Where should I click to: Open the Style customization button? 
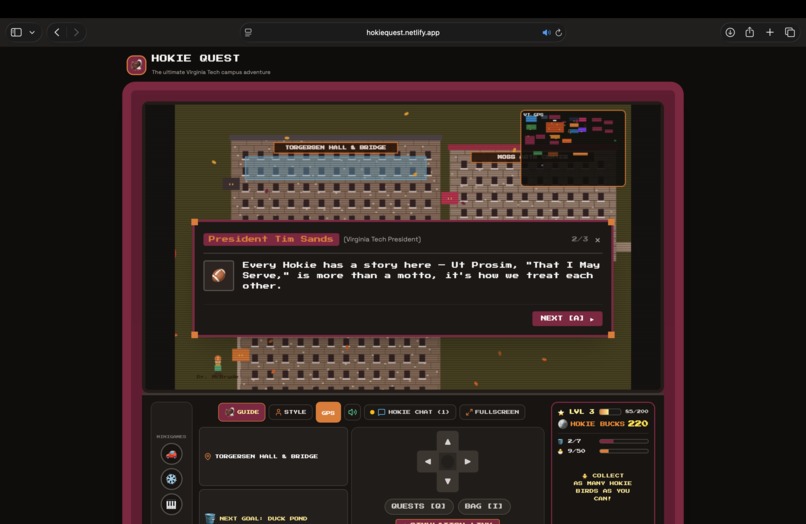(x=290, y=412)
